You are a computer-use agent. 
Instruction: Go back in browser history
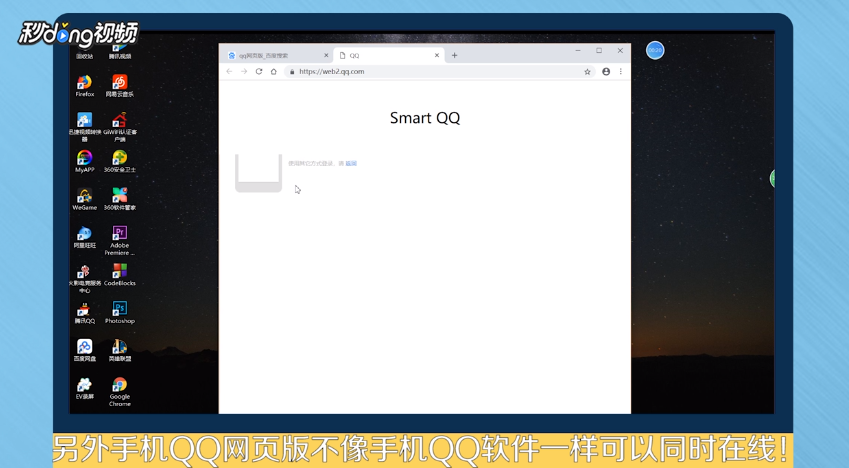click(229, 72)
